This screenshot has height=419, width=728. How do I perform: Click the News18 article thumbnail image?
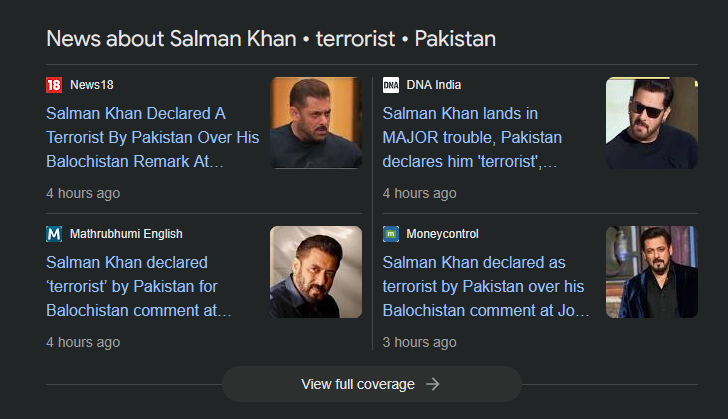click(316, 123)
